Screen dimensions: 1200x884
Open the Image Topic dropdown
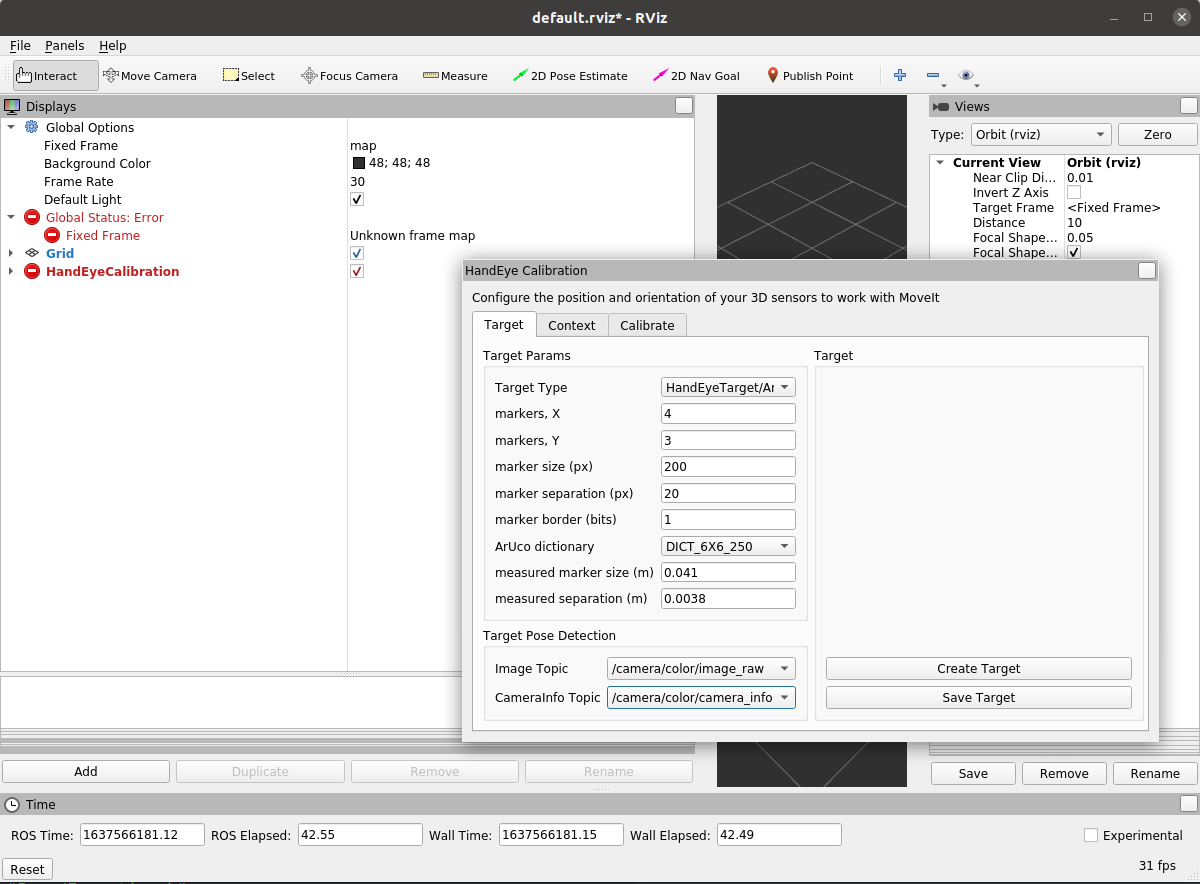point(701,668)
